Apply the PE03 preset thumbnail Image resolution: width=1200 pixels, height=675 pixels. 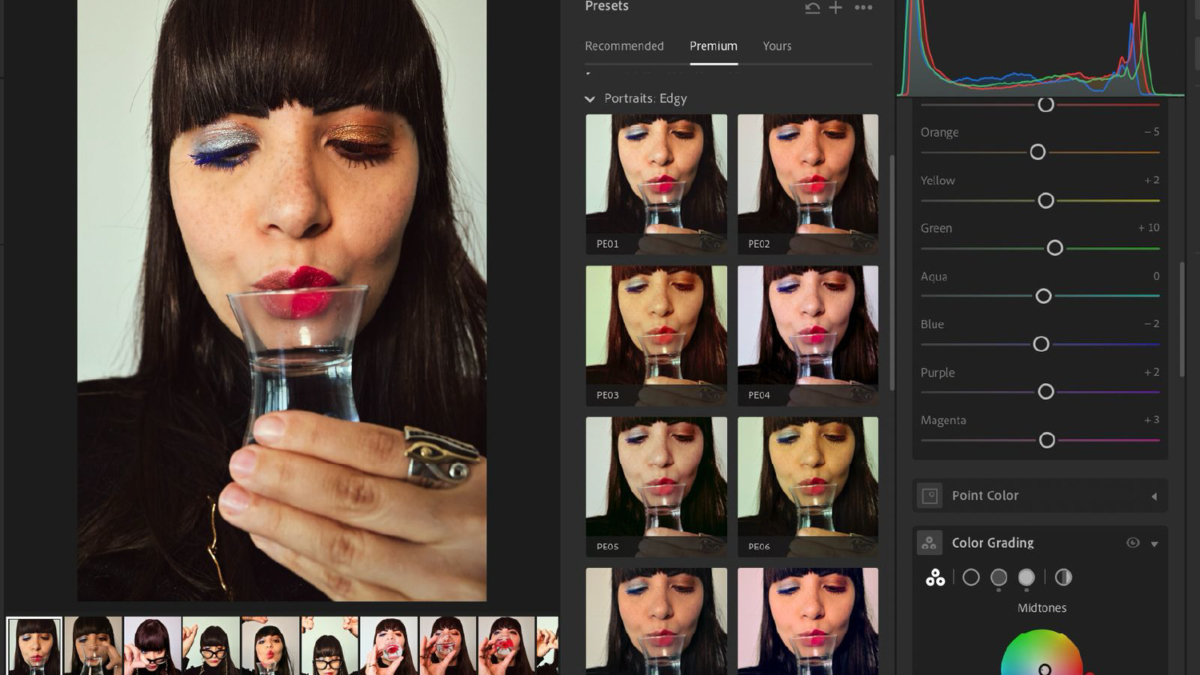point(656,335)
